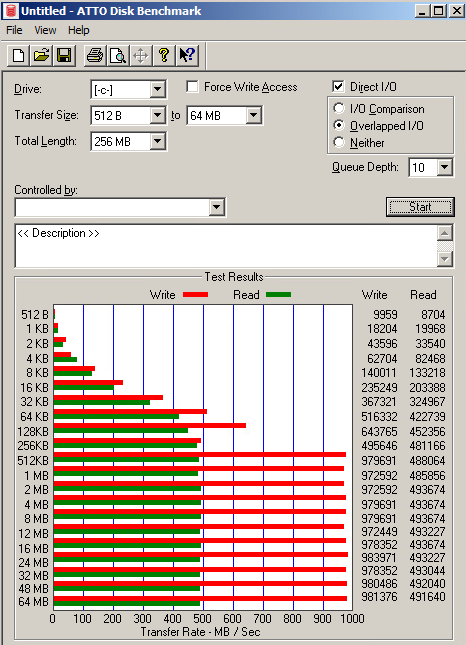Screen dimensions: 466x645
Task: Click the Transfer Rate - MB / Sec axis label
Action: coord(201,632)
